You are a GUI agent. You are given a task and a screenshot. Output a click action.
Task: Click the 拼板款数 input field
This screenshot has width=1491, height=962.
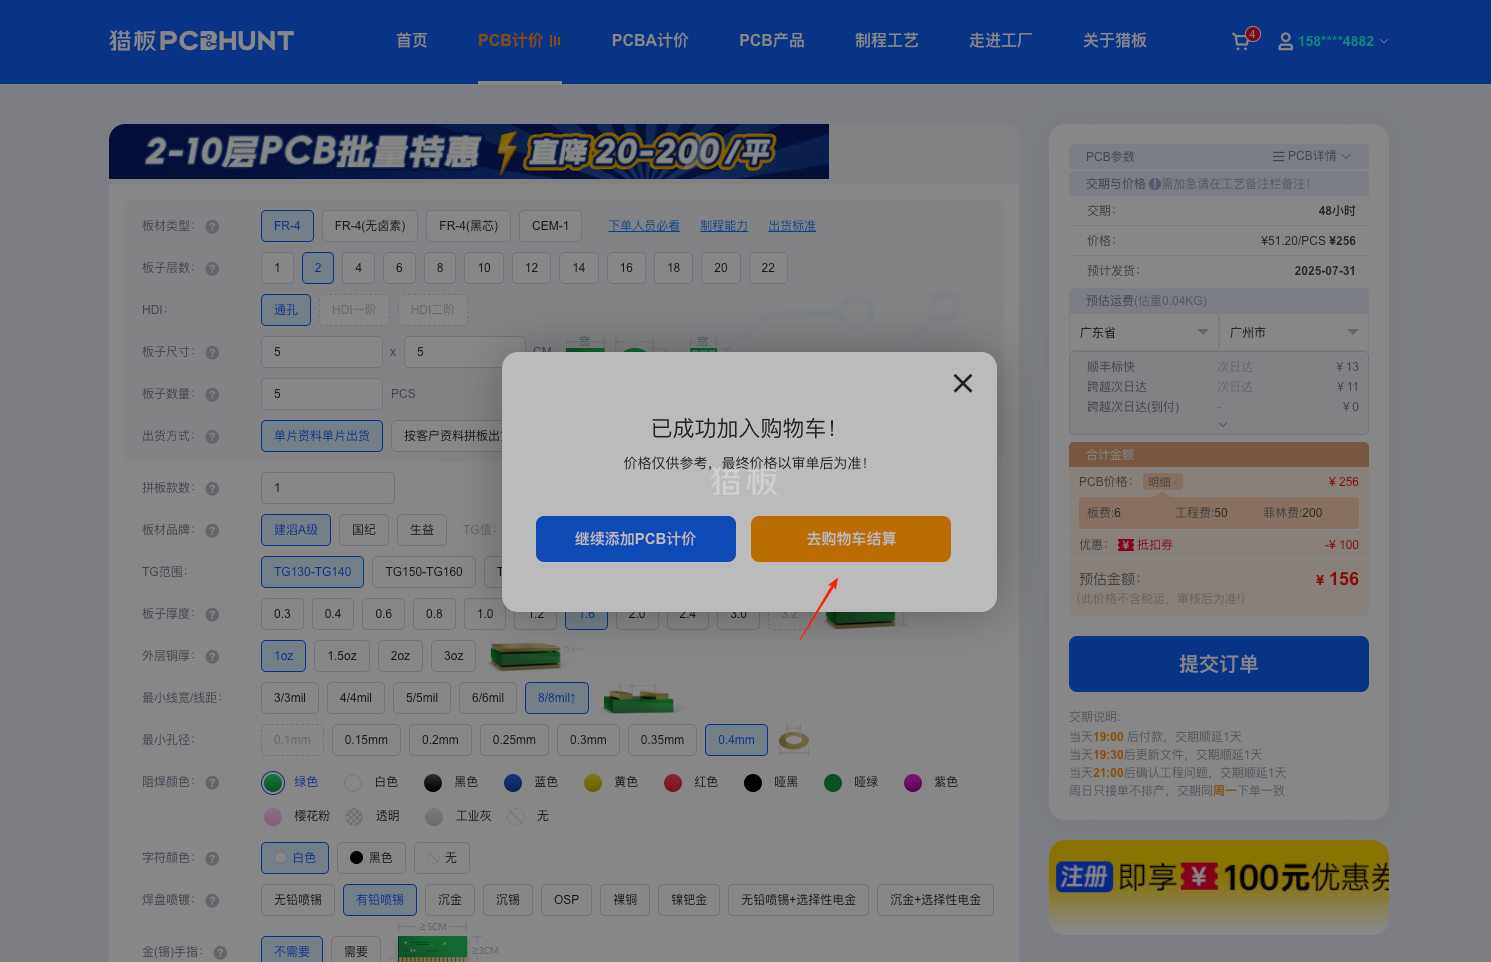click(x=327, y=487)
